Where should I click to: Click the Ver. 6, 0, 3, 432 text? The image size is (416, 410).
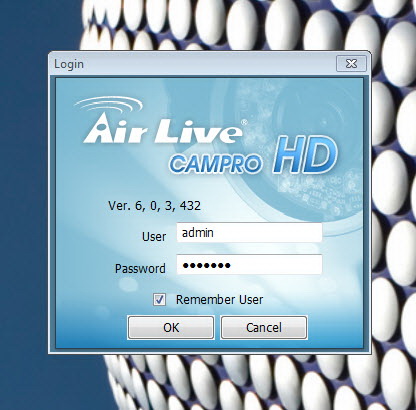tap(154, 205)
